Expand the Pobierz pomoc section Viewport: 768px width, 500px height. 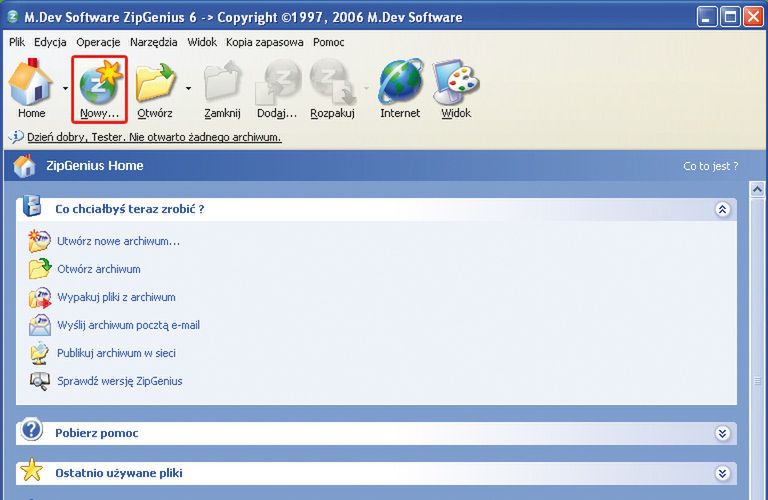tap(722, 433)
